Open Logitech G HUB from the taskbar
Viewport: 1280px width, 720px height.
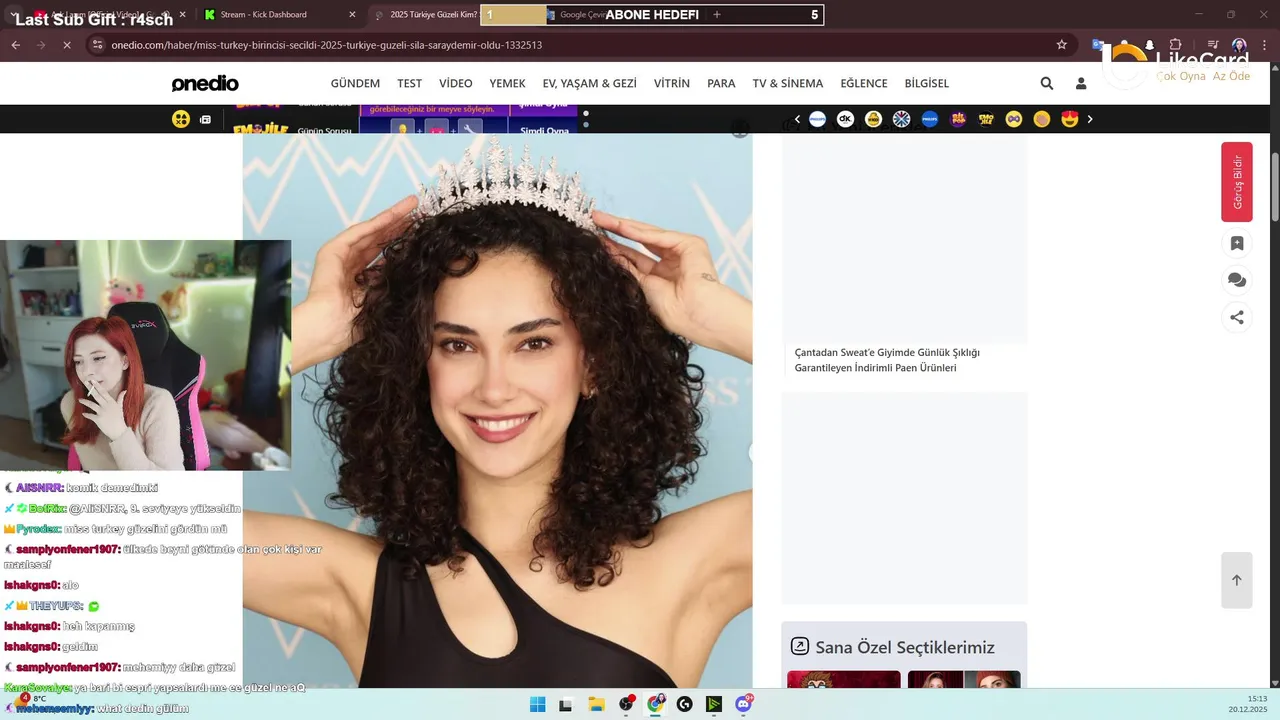(684, 704)
